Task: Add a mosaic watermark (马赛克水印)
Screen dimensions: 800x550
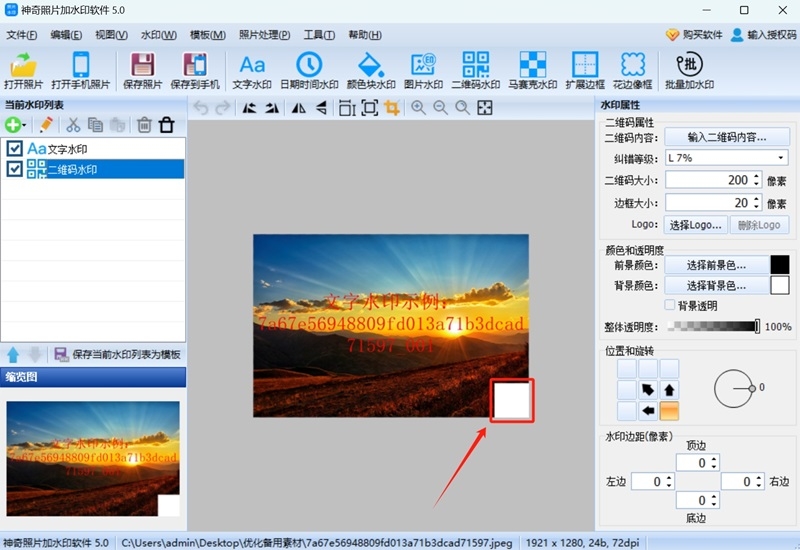Action: coord(533,71)
